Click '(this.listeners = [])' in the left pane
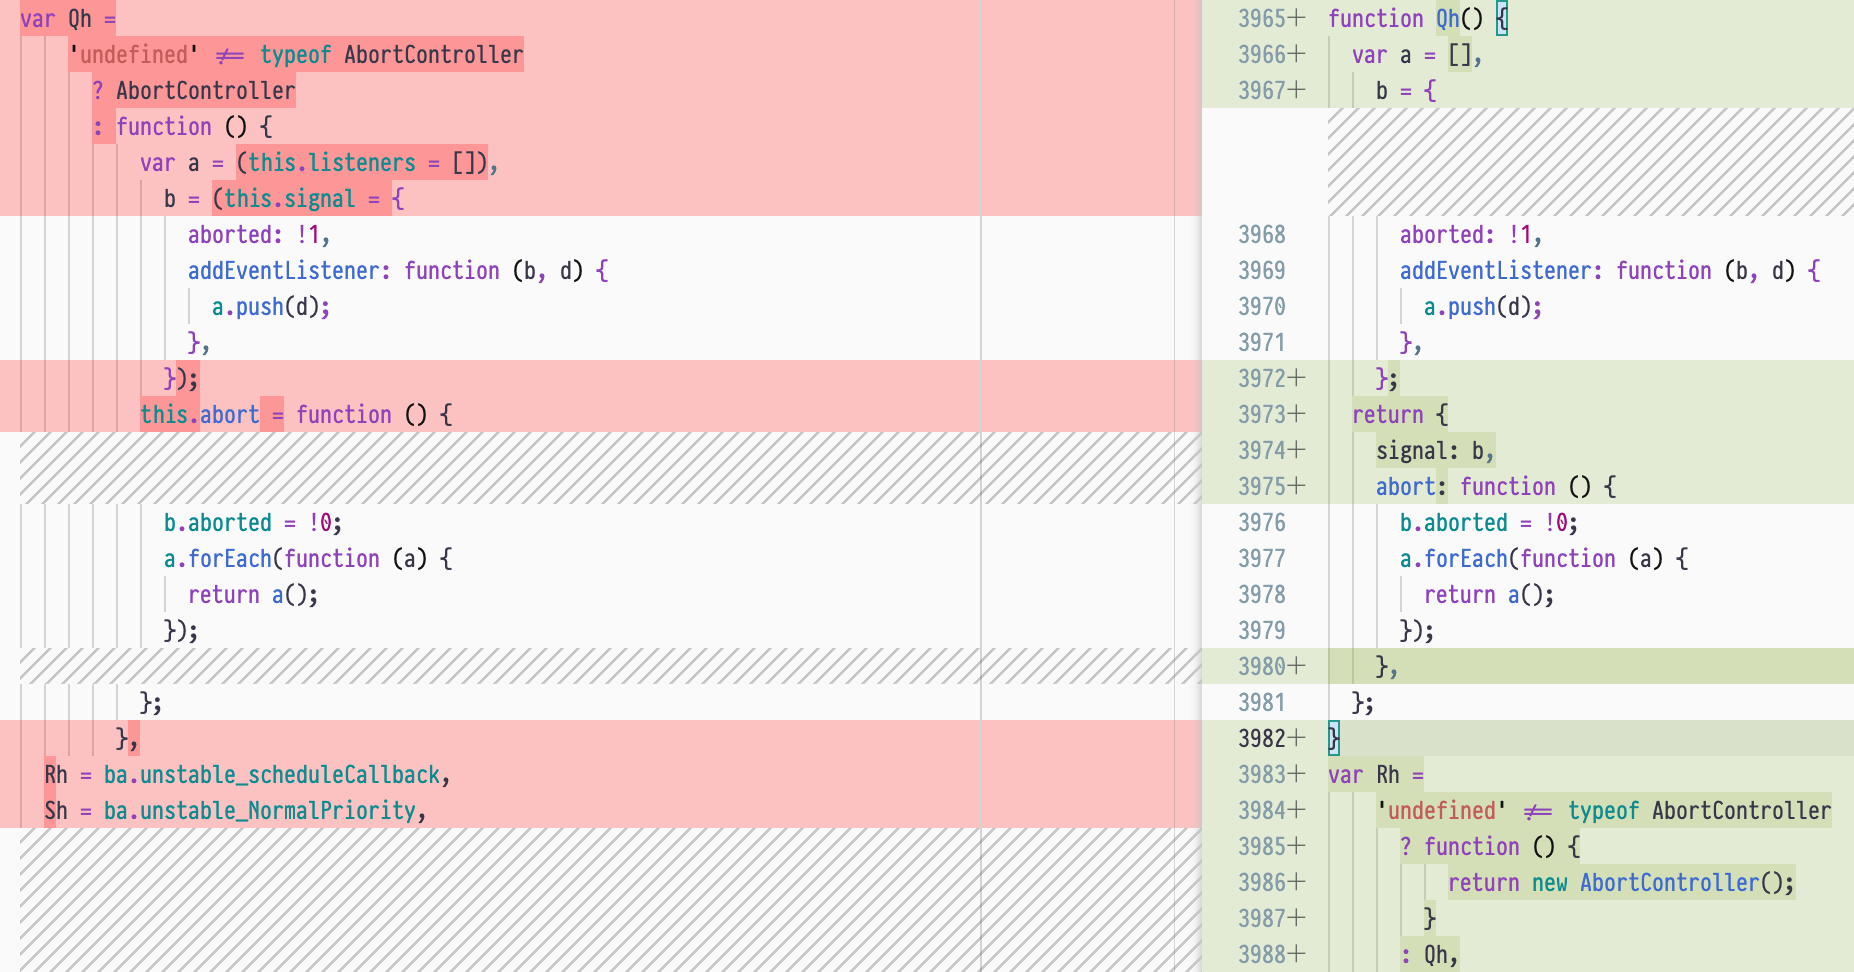 361,163
